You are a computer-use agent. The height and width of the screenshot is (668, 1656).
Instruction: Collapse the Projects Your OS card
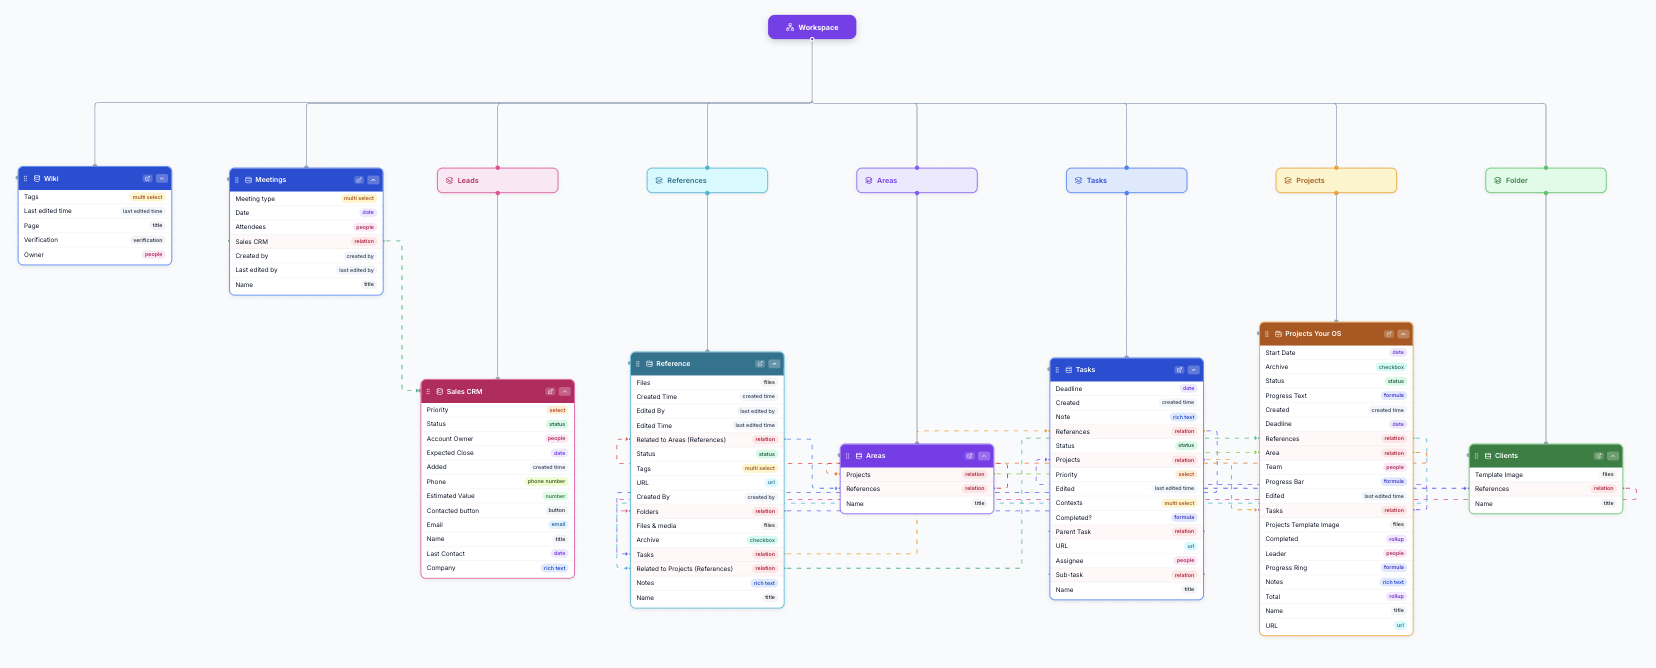click(x=1403, y=334)
